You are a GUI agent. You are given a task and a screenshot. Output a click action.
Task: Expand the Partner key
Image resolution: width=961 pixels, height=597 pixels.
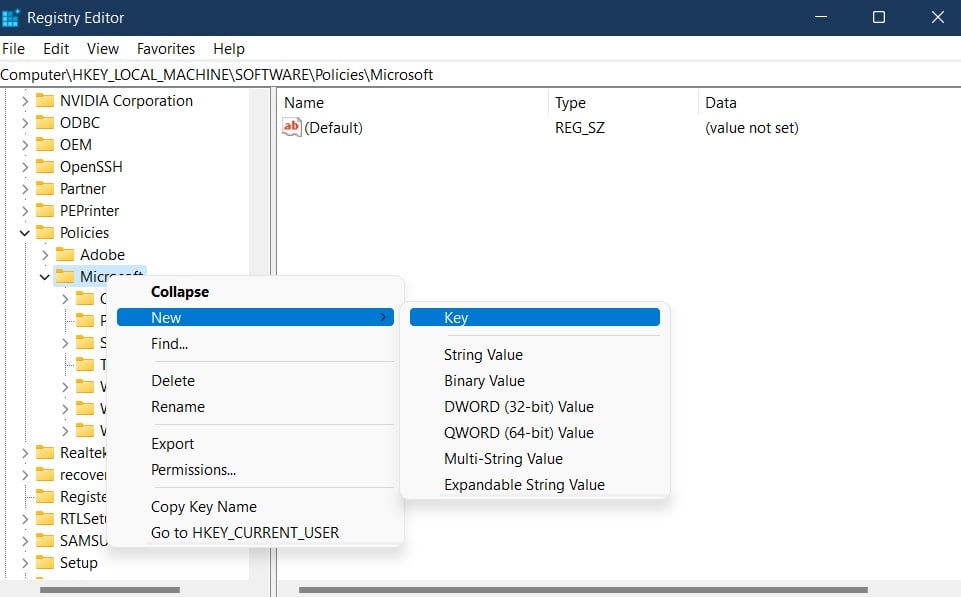point(25,189)
